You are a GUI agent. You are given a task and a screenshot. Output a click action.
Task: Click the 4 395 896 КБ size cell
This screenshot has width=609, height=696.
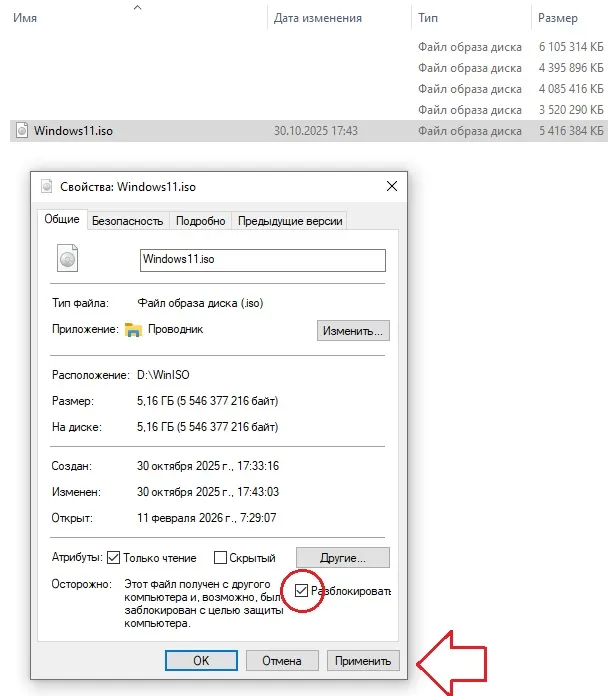(x=571, y=68)
